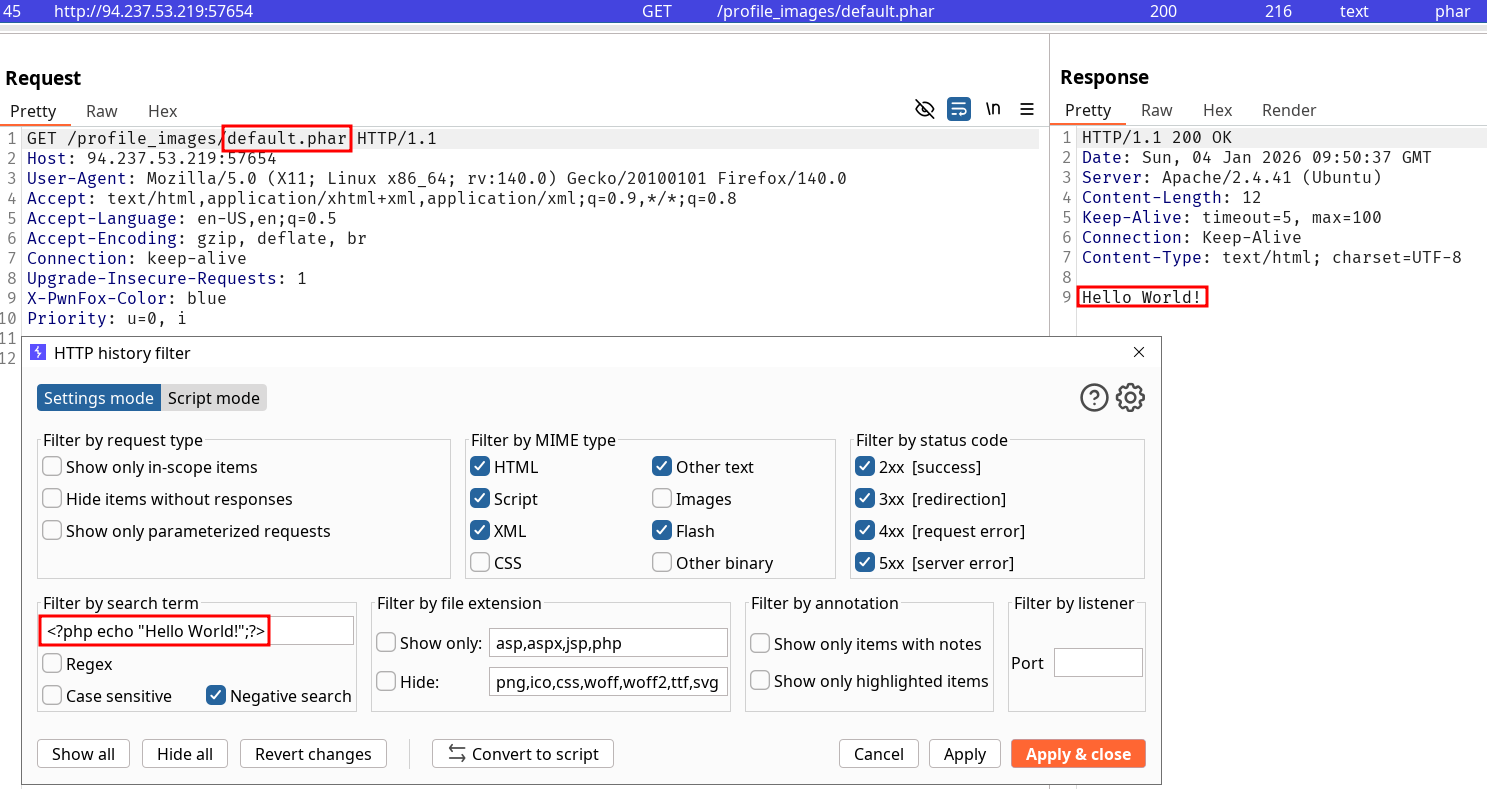Image resolution: width=1487 pixels, height=789 pixels.
Task: Enable the Images MIME type checkbox
Action: (662, 499)
